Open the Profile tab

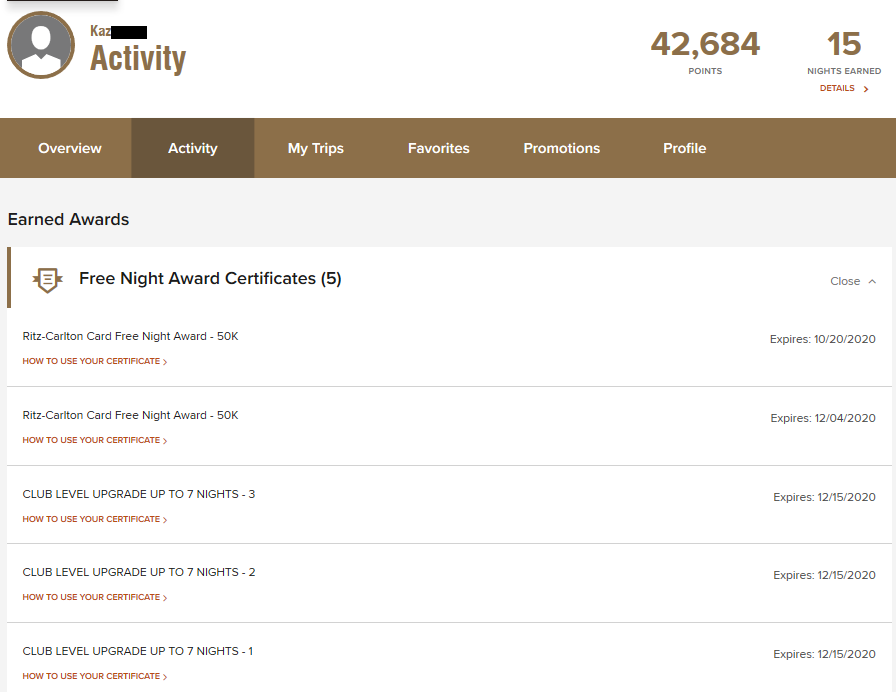(x=685, y=148)
